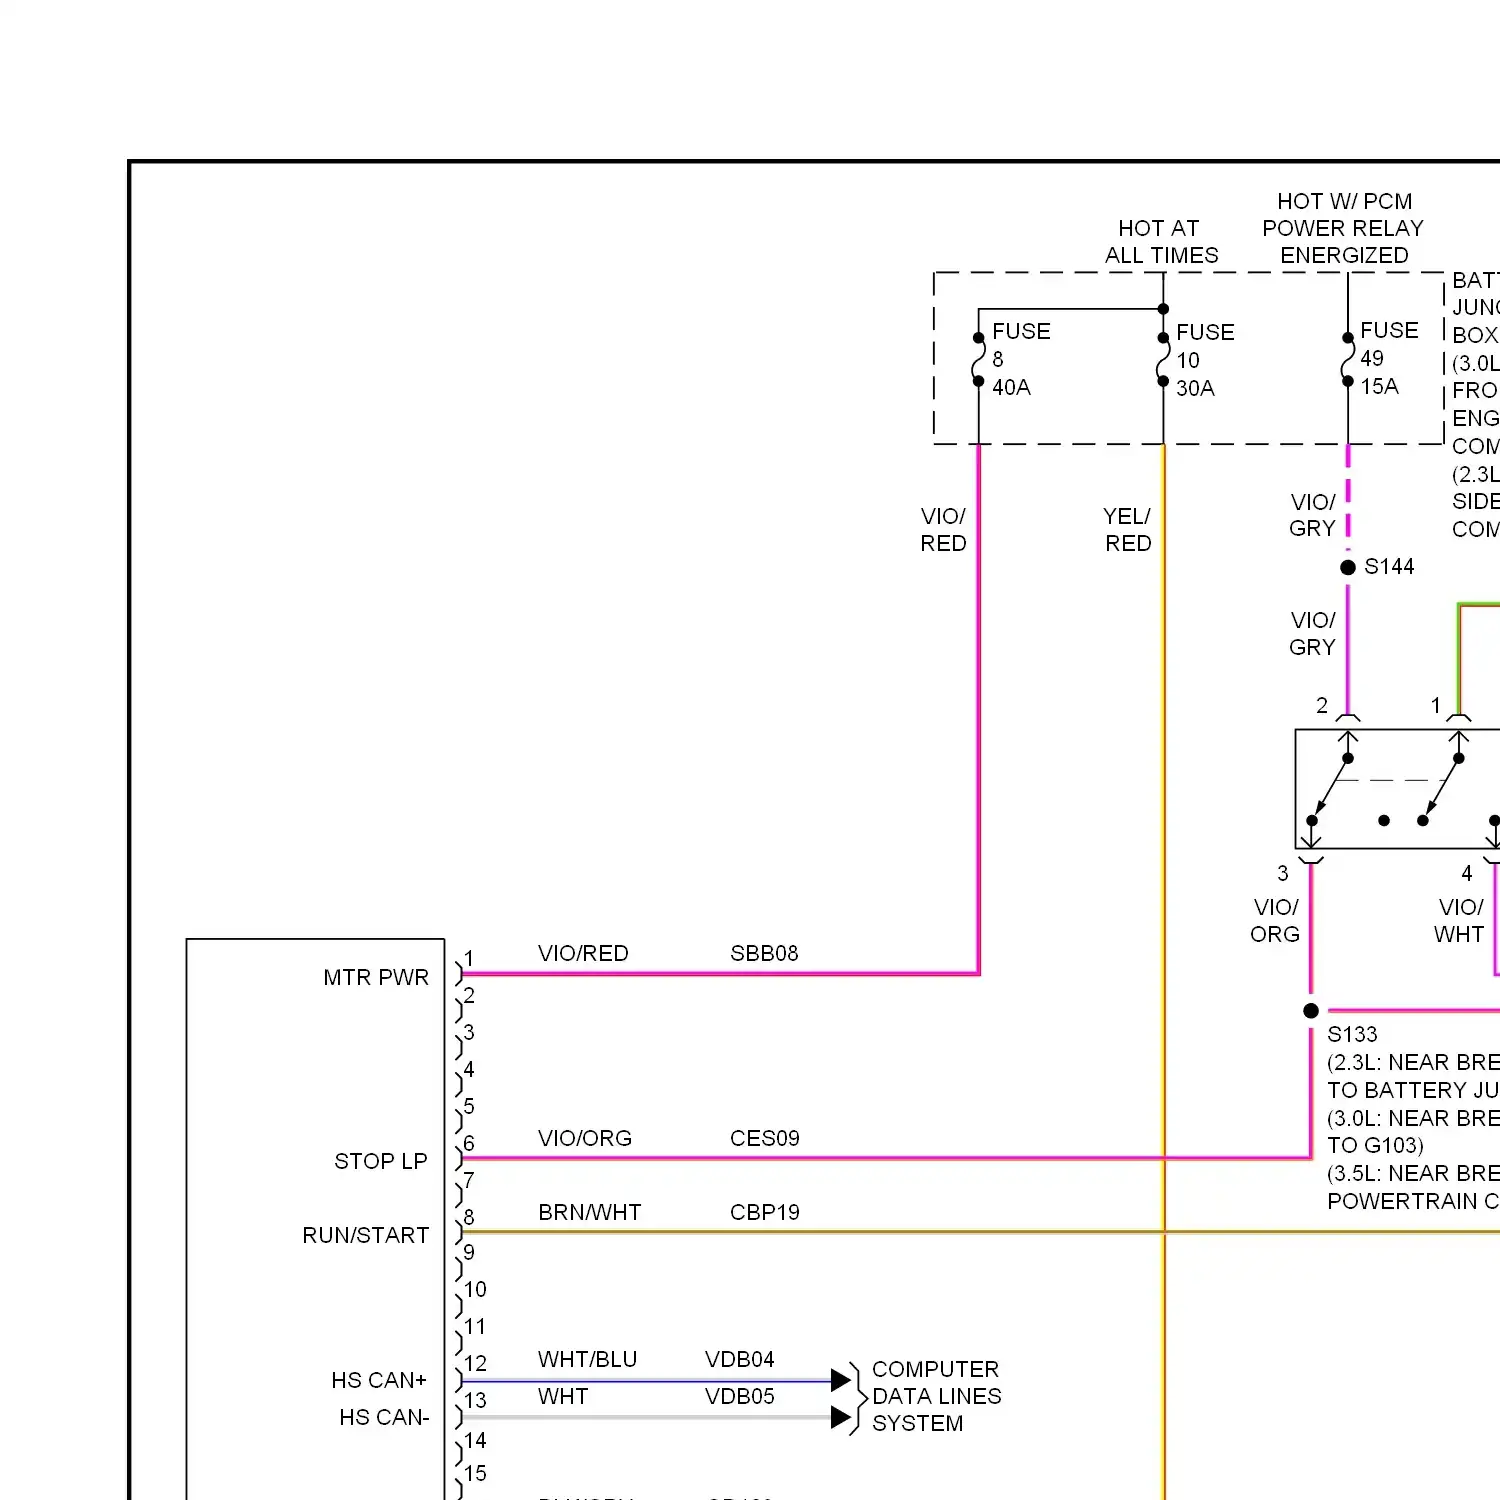1500x1500 pixels.
Task: Click the HS CAN+ pin label
Action: click(379, 1380)
